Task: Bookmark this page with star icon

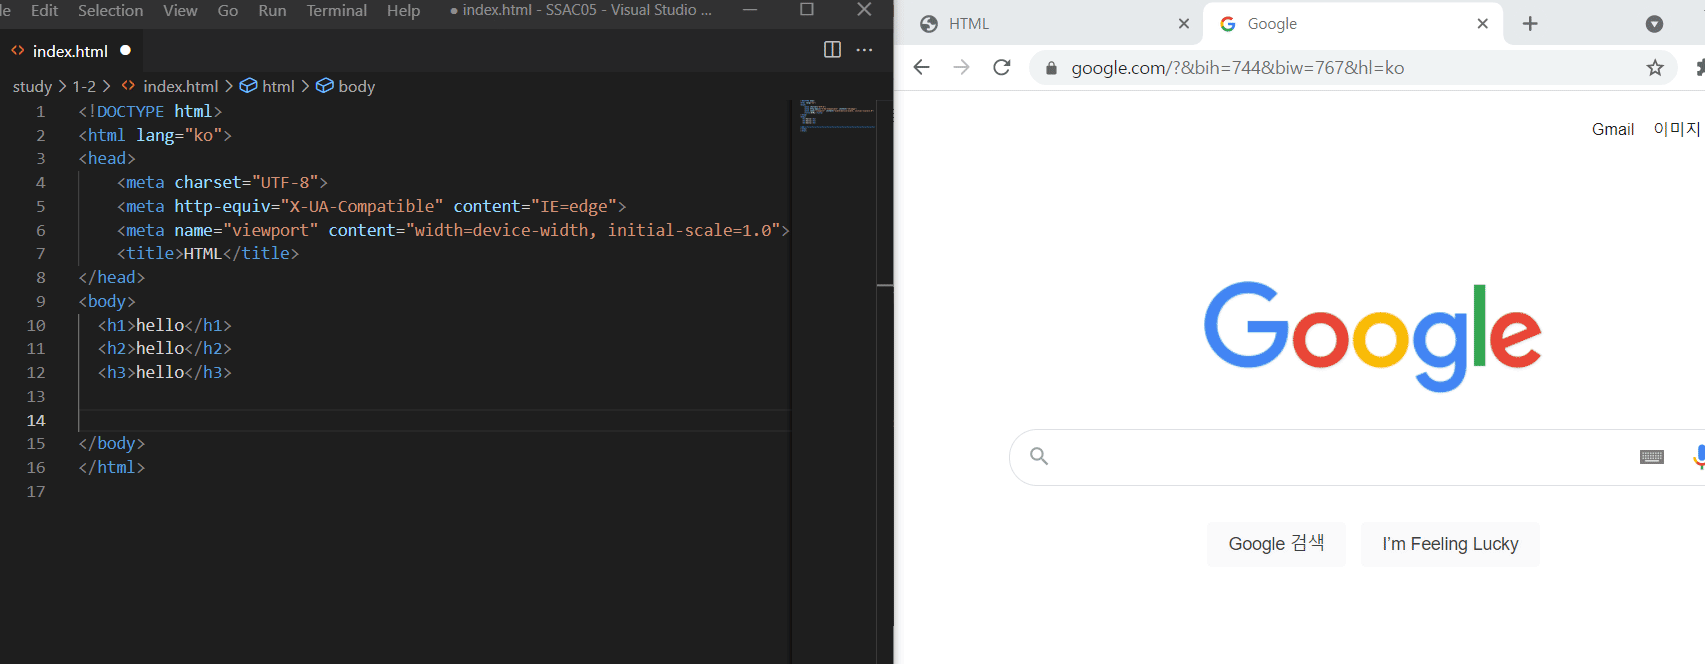Action: point(1655,68)
